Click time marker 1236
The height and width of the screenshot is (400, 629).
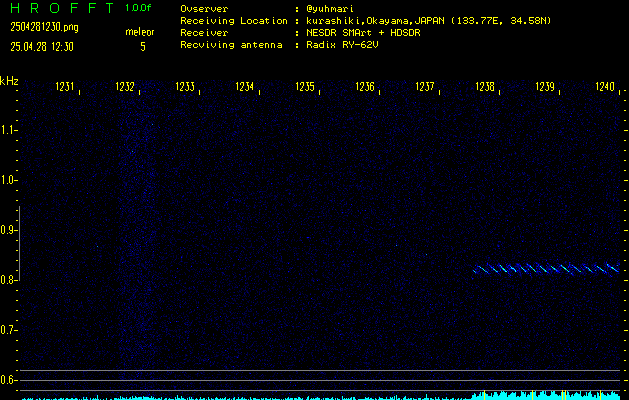pyautogui.click(x=365, y=87)
